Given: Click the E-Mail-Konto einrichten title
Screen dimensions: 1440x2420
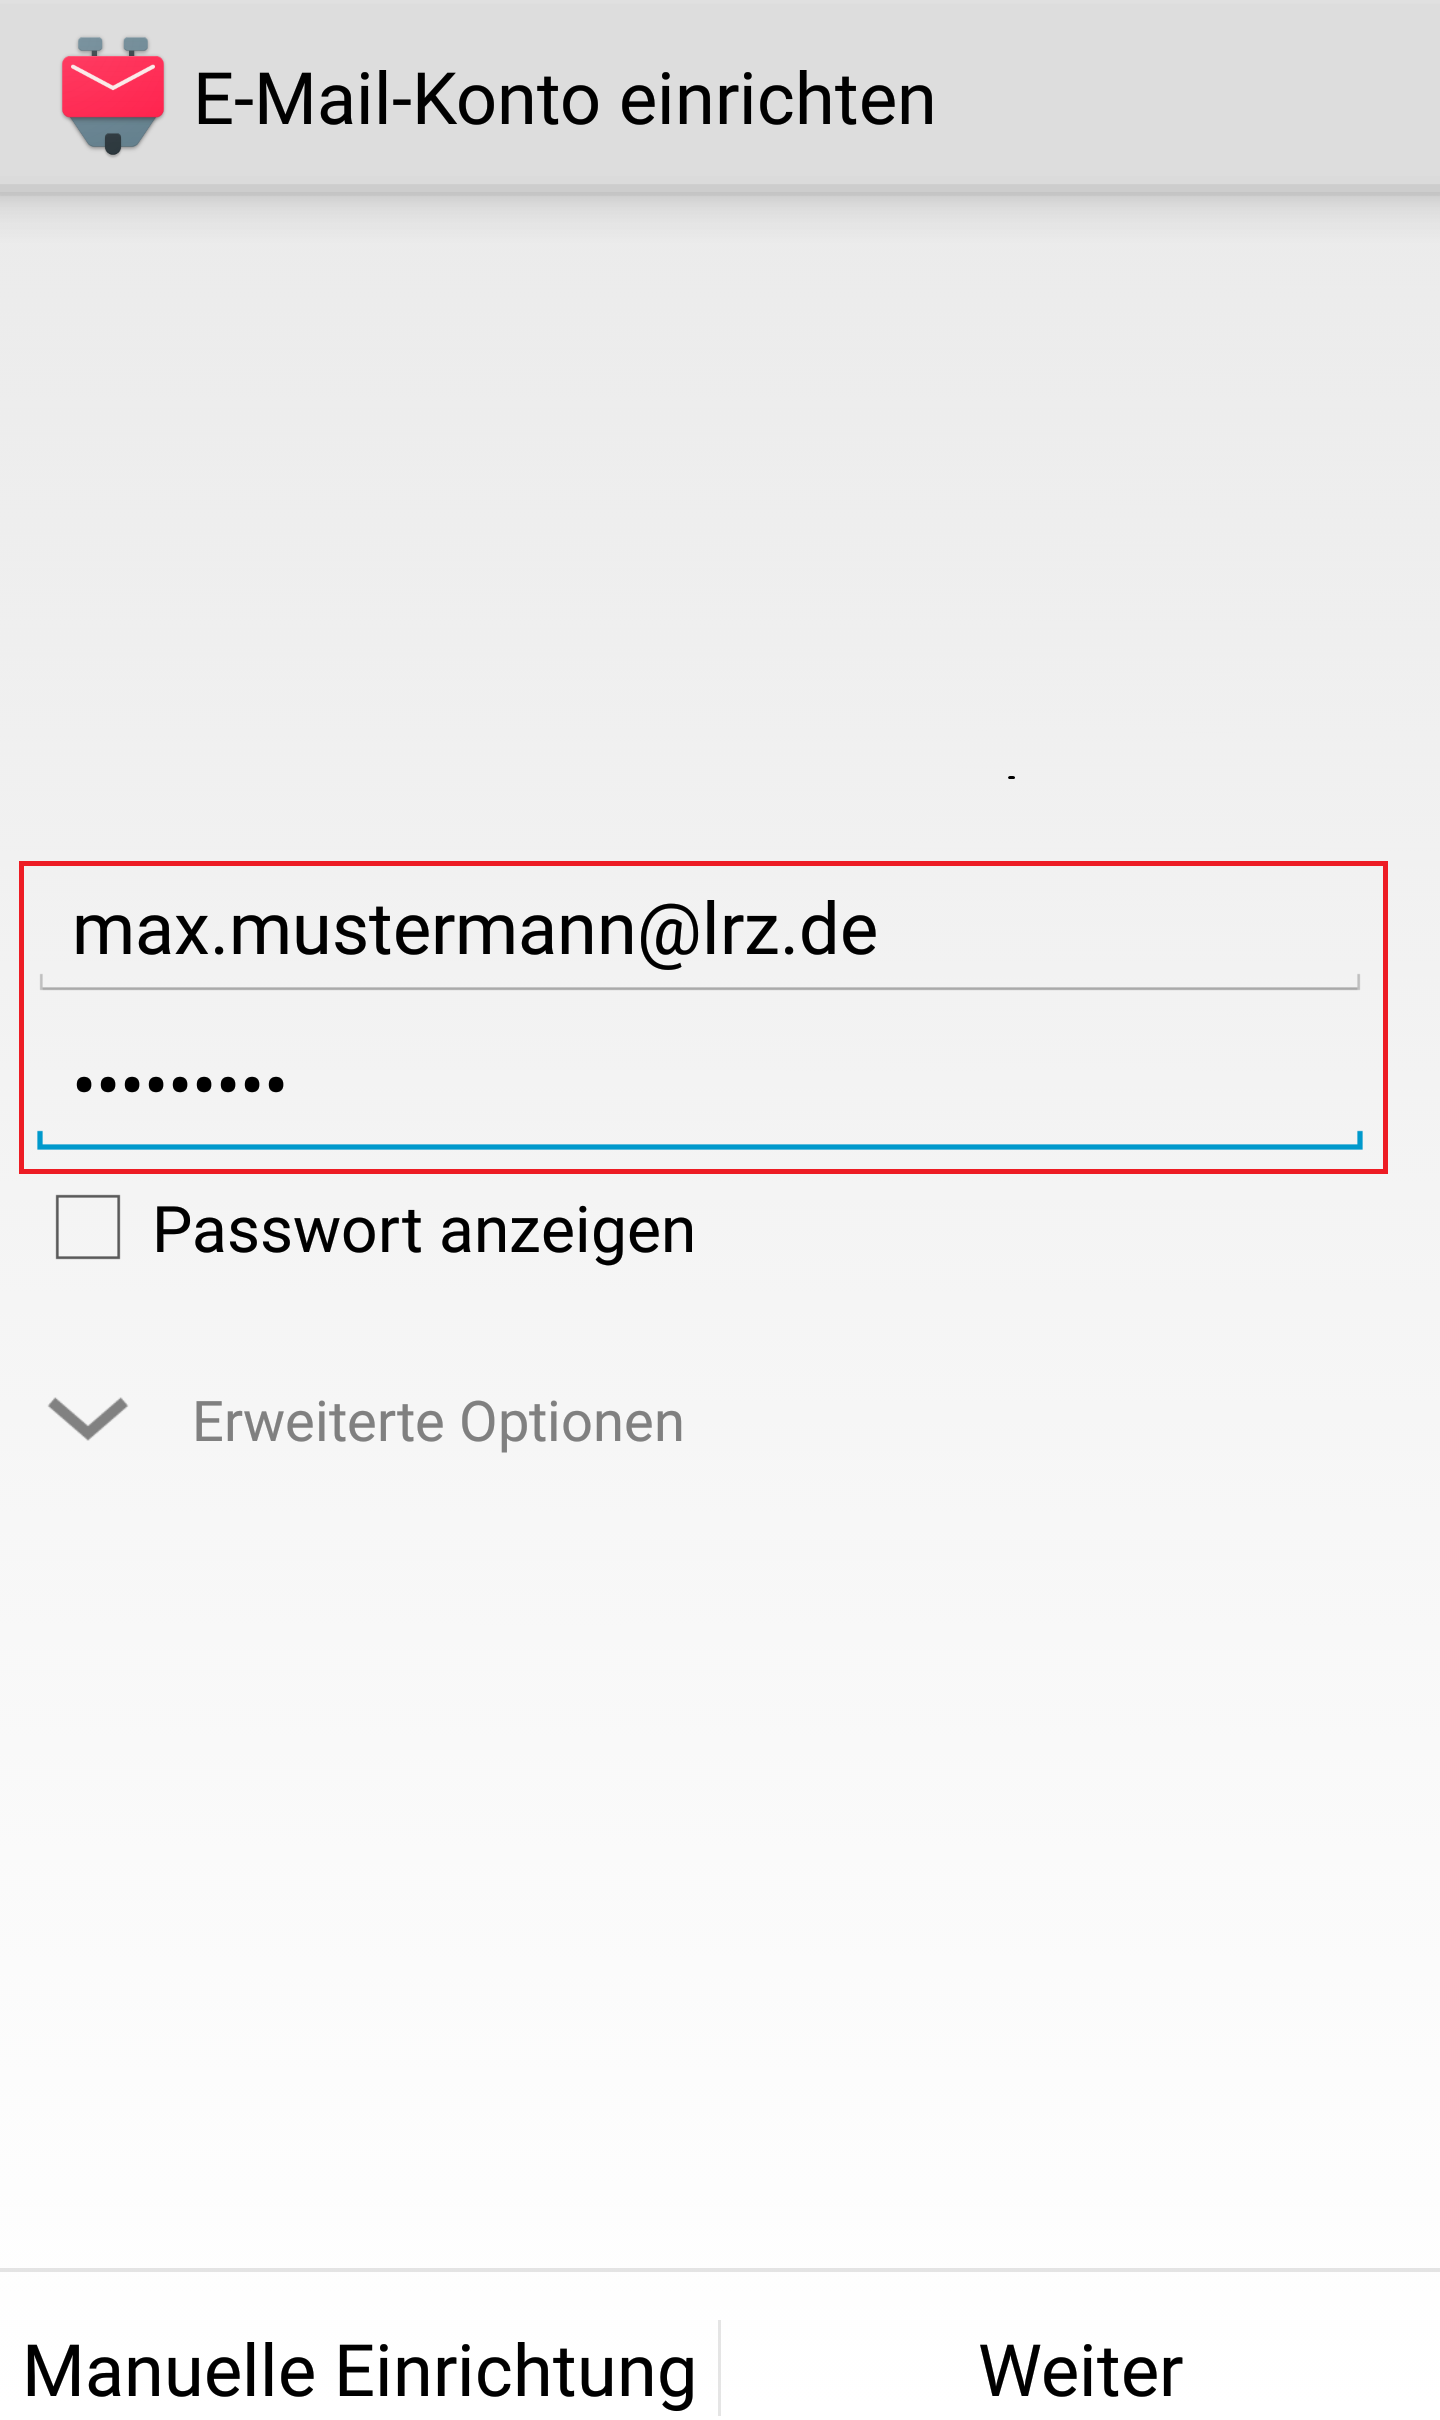Looking at the screenshot, I should tap(565, 100).
